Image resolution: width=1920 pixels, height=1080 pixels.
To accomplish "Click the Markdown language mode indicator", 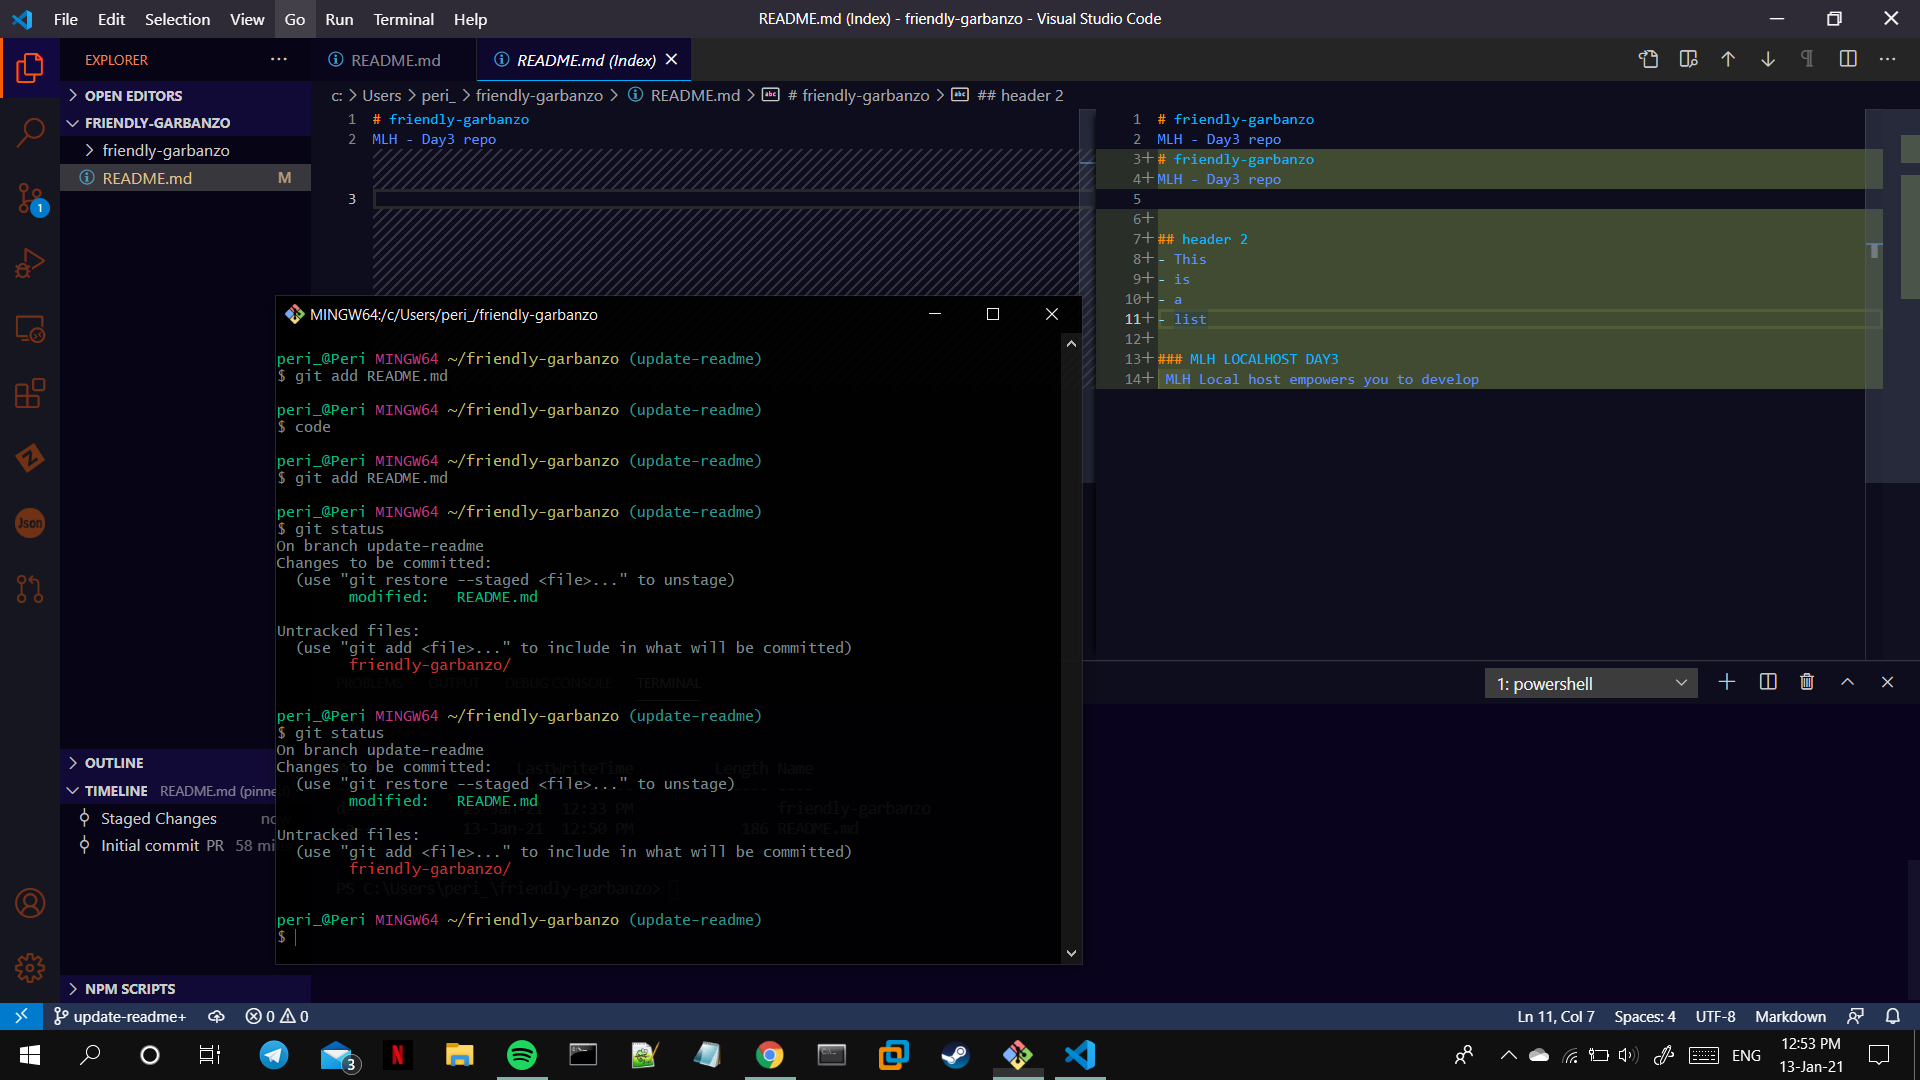I will tap(1790, 1016).
